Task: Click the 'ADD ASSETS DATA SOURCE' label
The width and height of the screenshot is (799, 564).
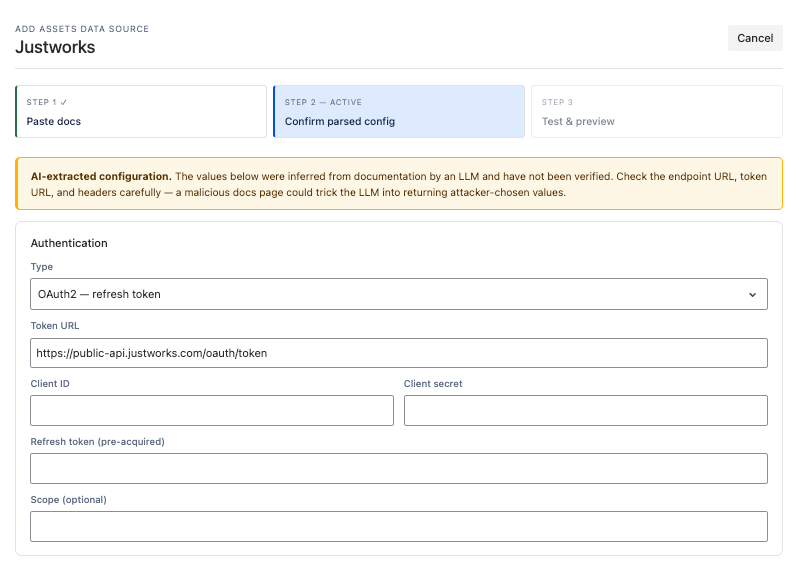Action: point(82,29)
